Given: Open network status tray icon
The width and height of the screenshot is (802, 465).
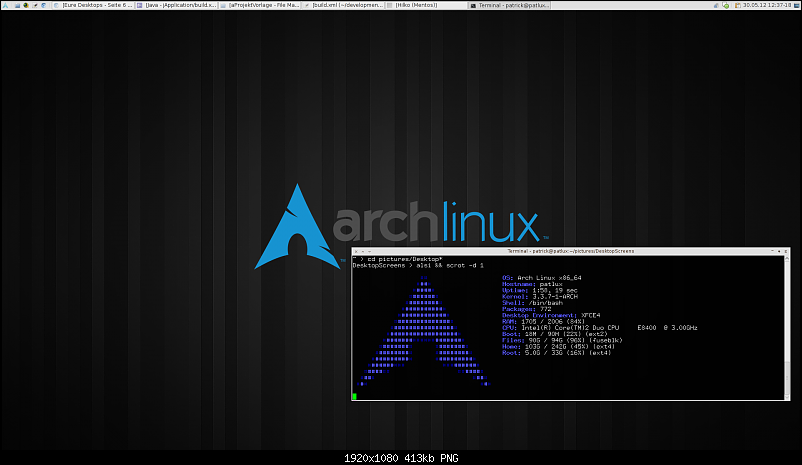Looking at the screenshot, I should [x=716, y=6].
